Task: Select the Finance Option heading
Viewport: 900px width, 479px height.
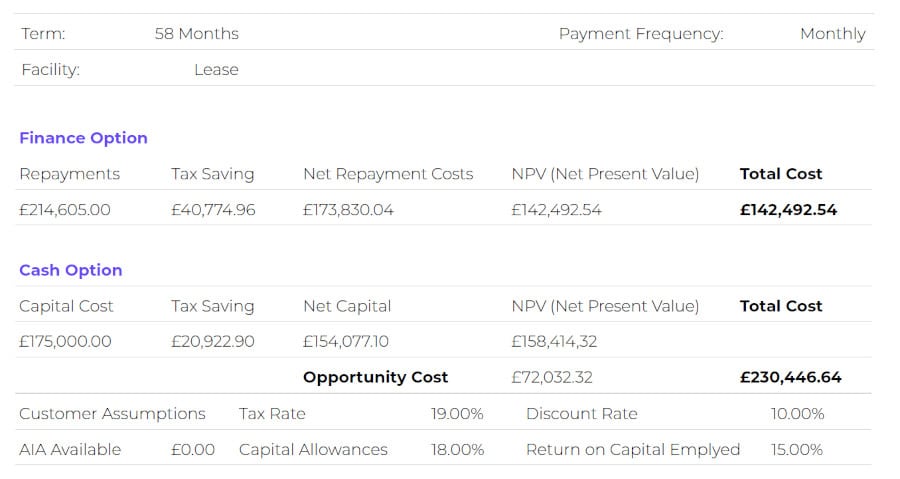Action: (83, 138)
